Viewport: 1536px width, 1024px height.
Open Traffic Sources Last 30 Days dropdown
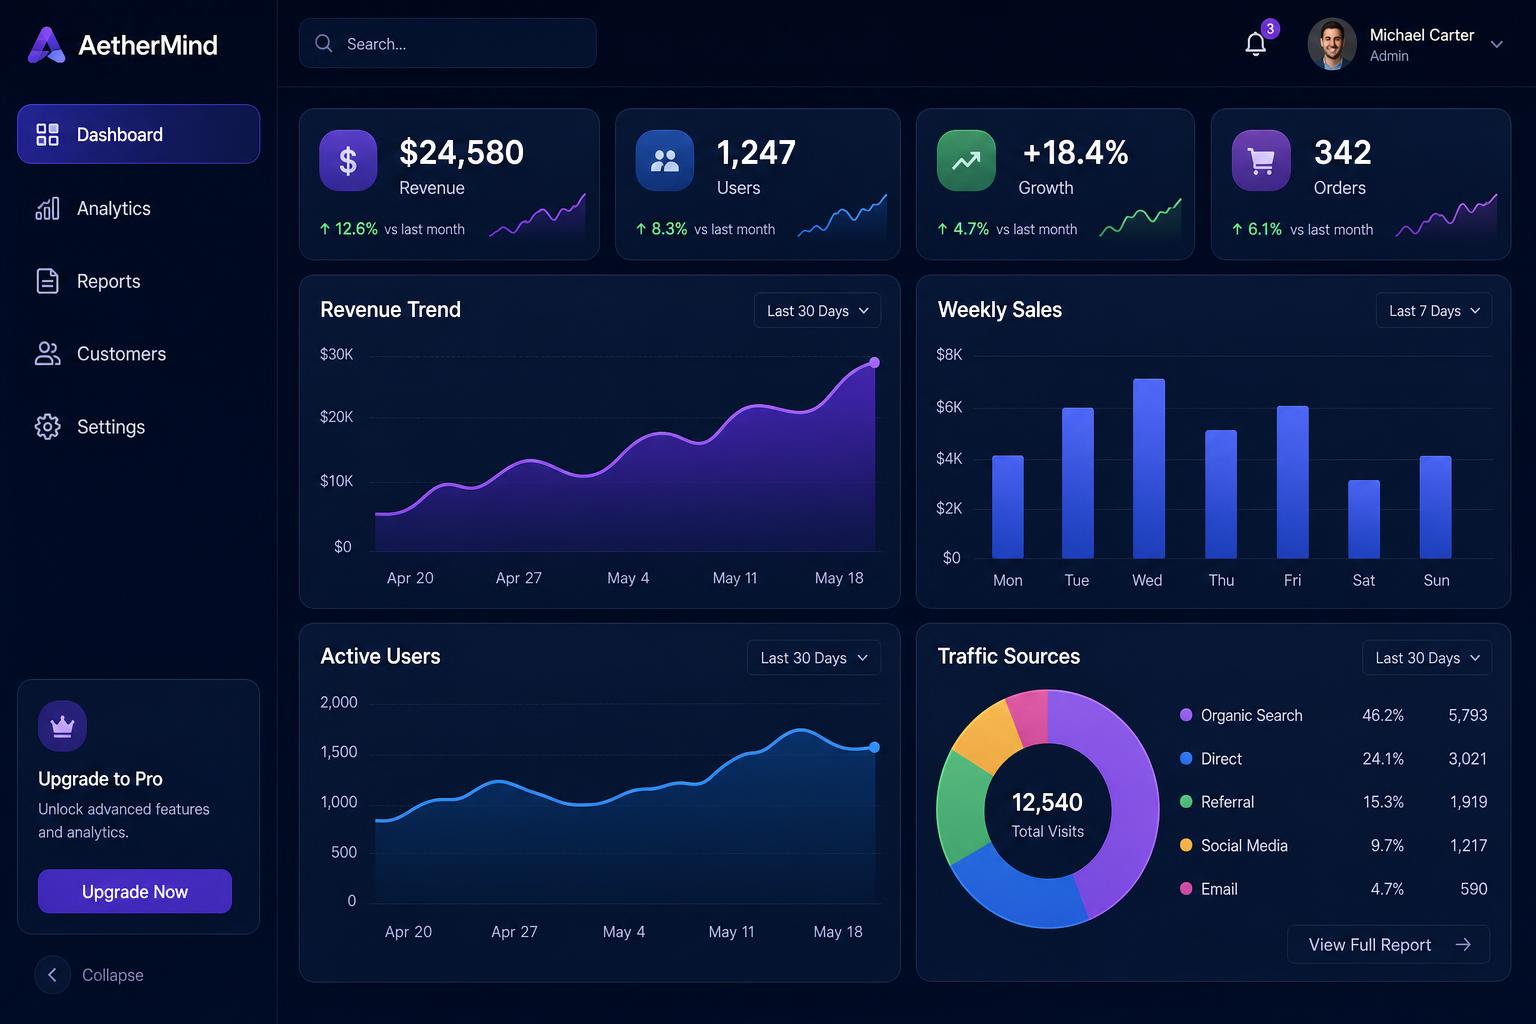pos(1427,658)
